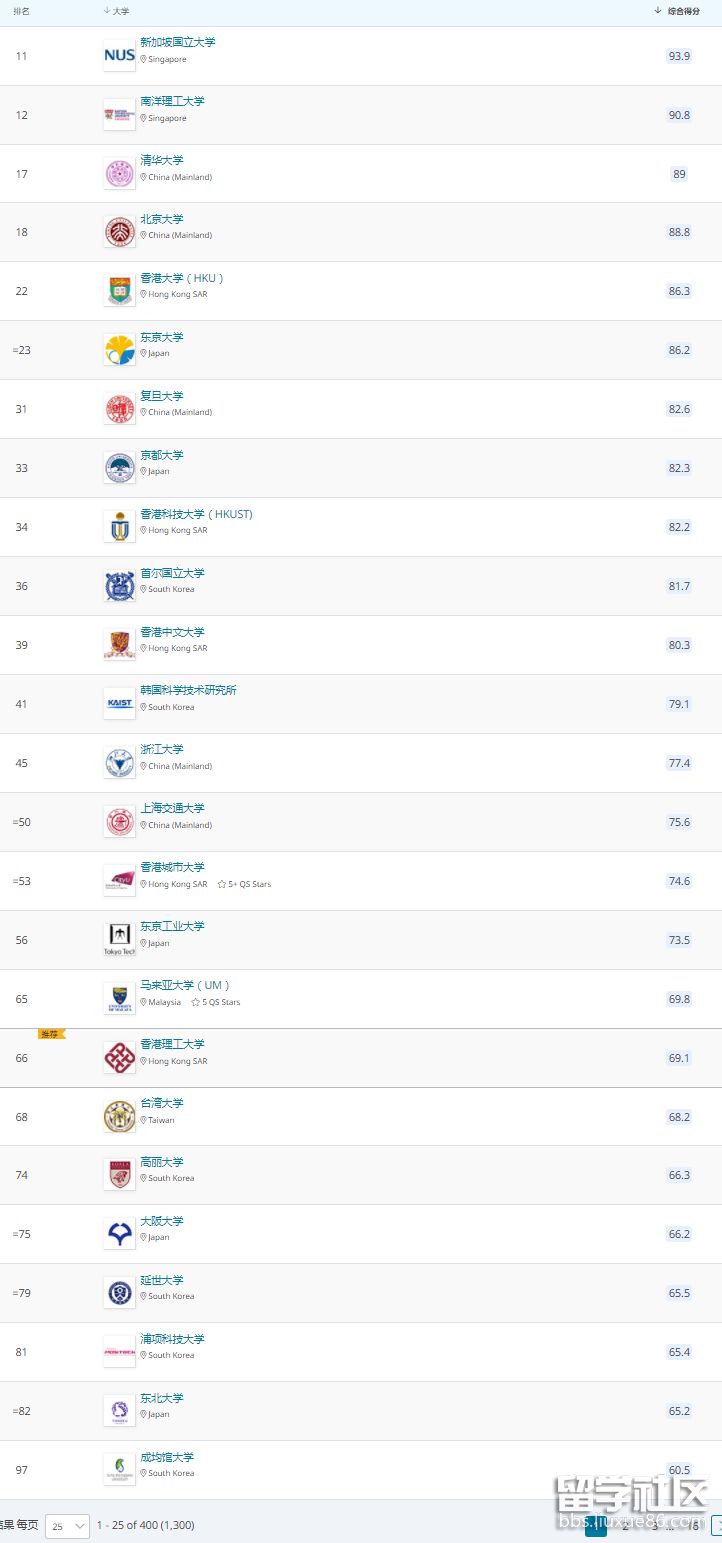Go to page 3 of results

click(x=655, y=1526)
